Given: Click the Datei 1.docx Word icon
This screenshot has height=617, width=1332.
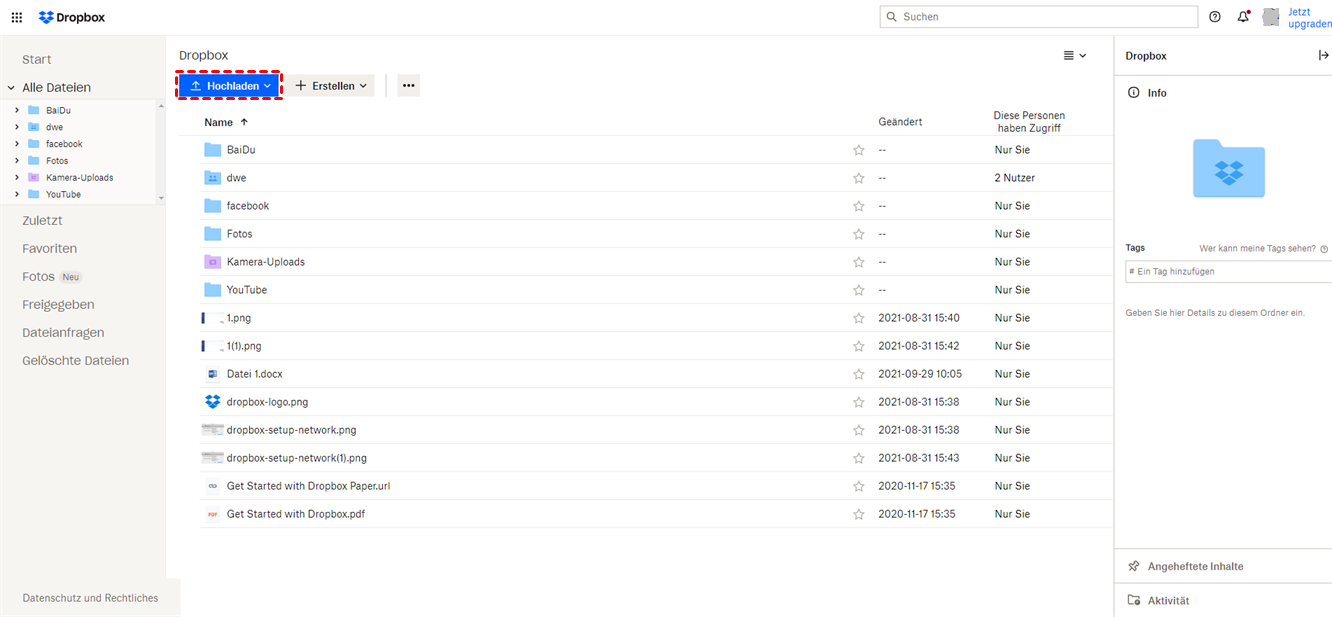Looking at the screenshot, I should (212, 374).
